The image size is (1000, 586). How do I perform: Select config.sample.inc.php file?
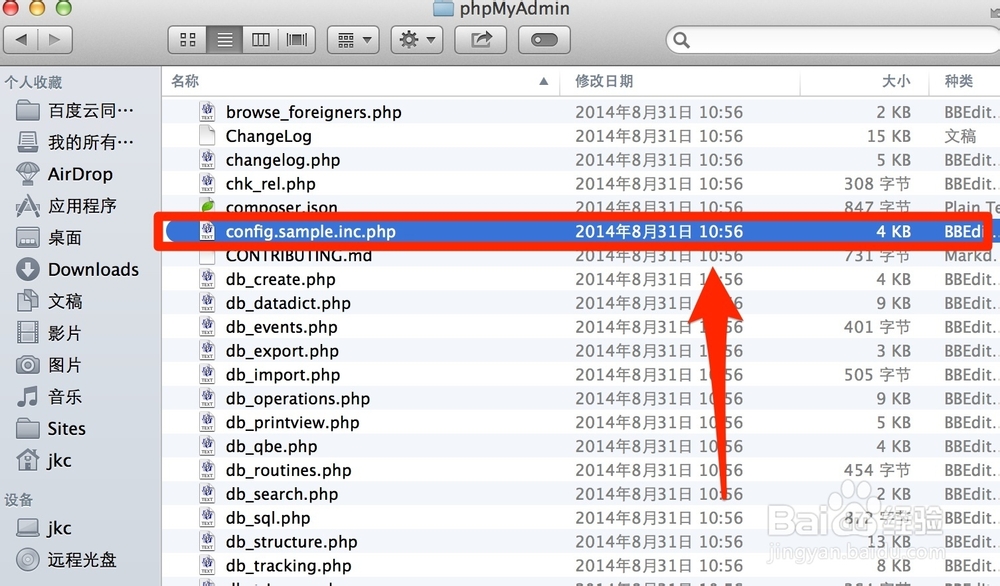(311, 231)
